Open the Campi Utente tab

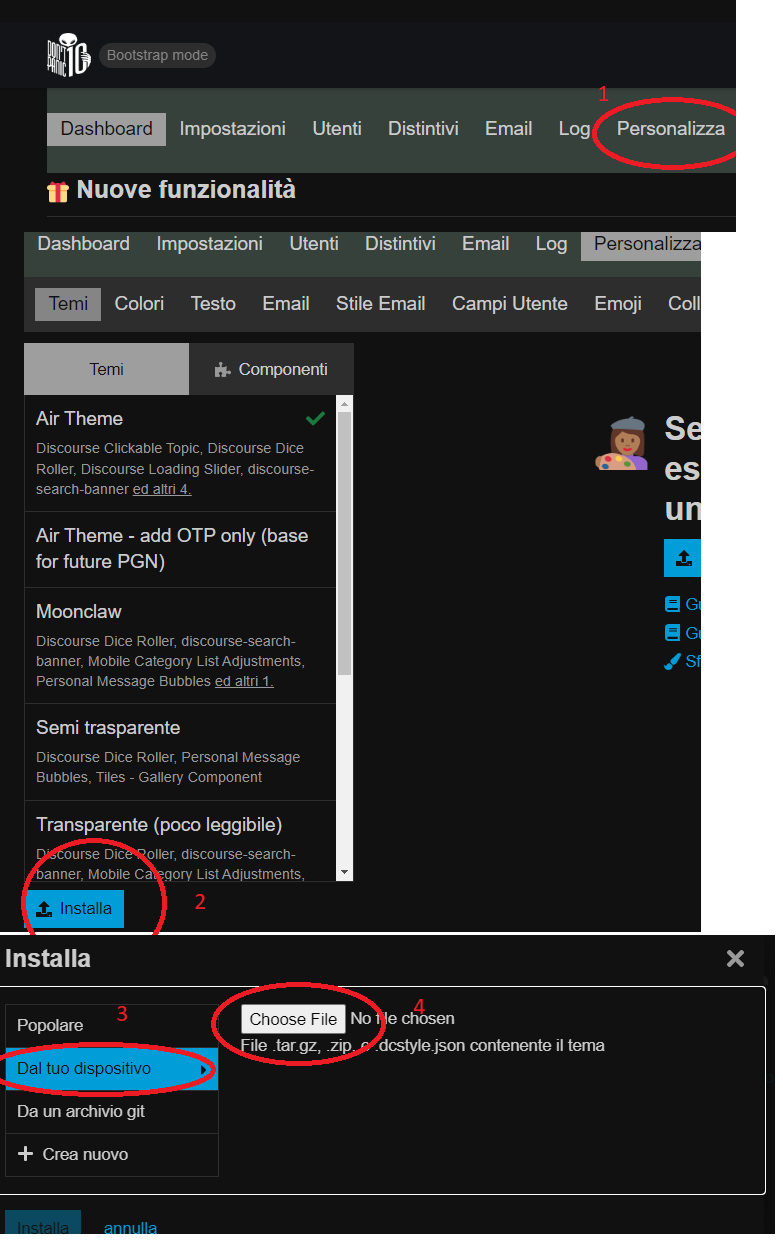(509, 304)
